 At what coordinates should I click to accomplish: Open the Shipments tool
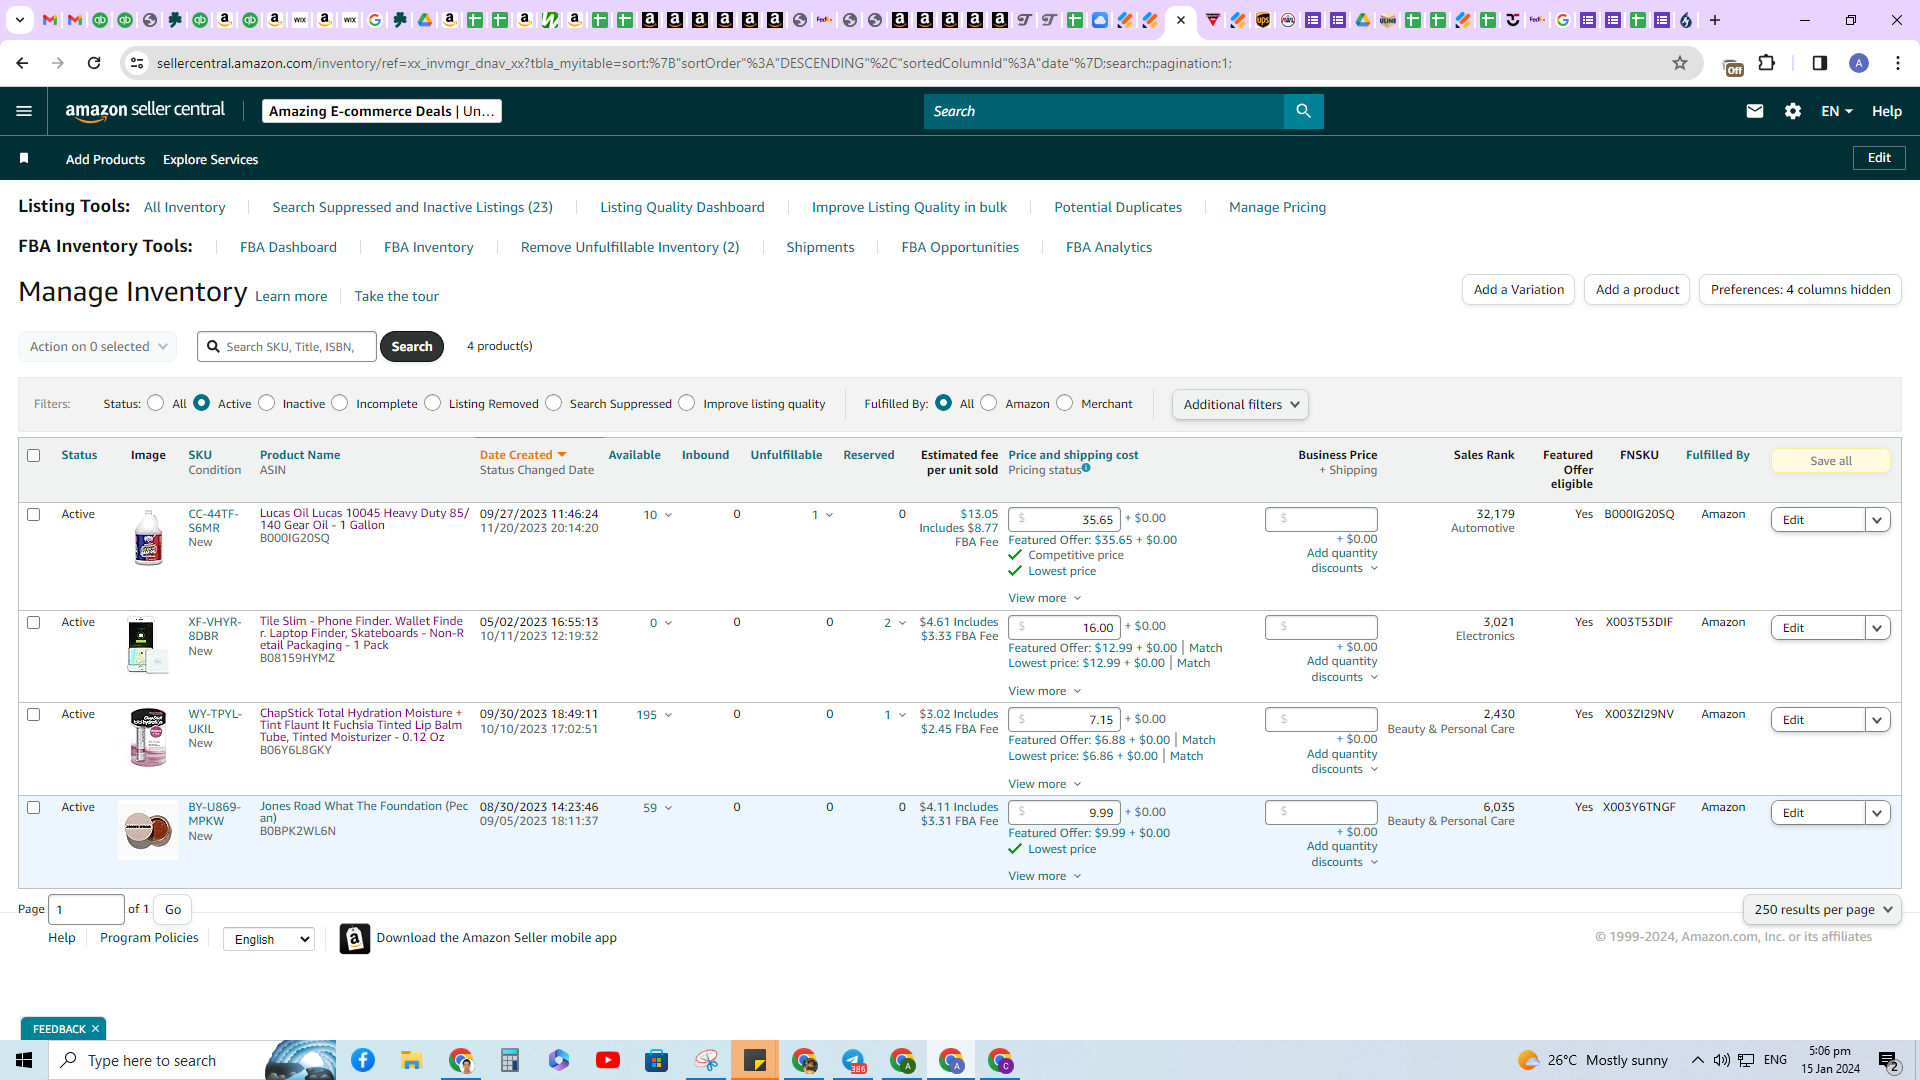(820, 248)
